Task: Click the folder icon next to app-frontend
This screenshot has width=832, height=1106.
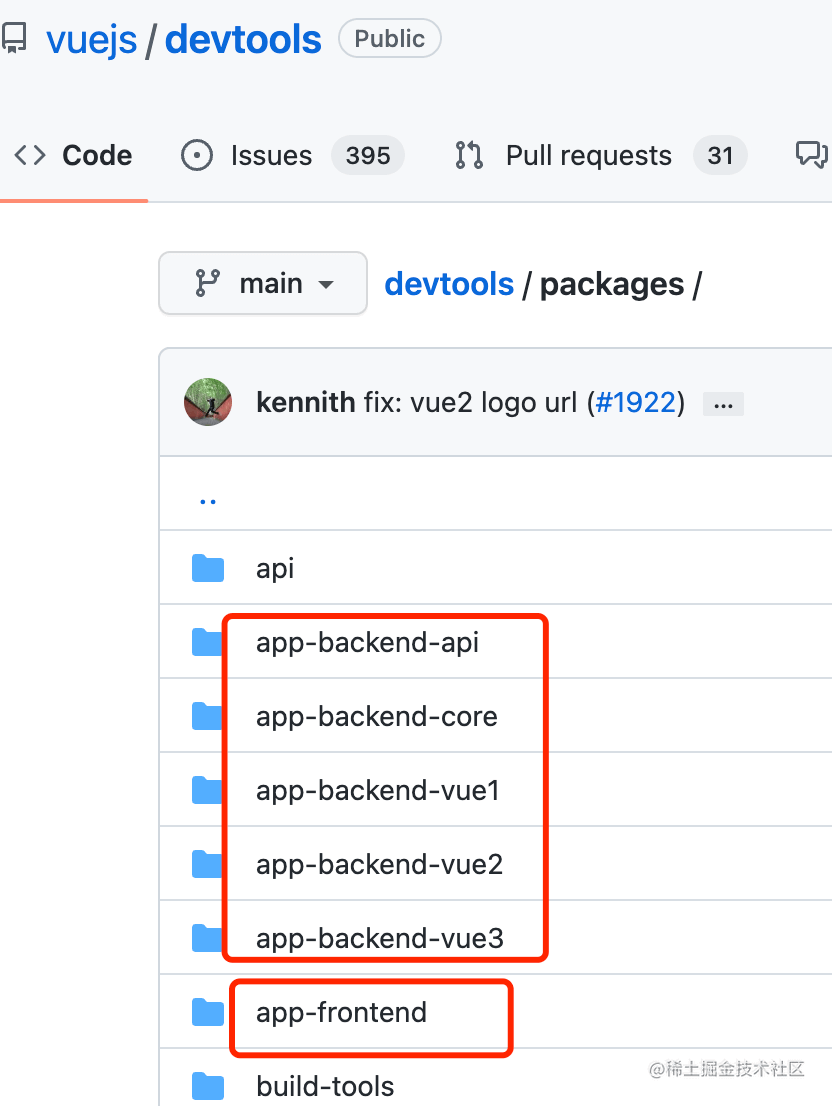Action: pyautogui.click(x=208, y=1013)
